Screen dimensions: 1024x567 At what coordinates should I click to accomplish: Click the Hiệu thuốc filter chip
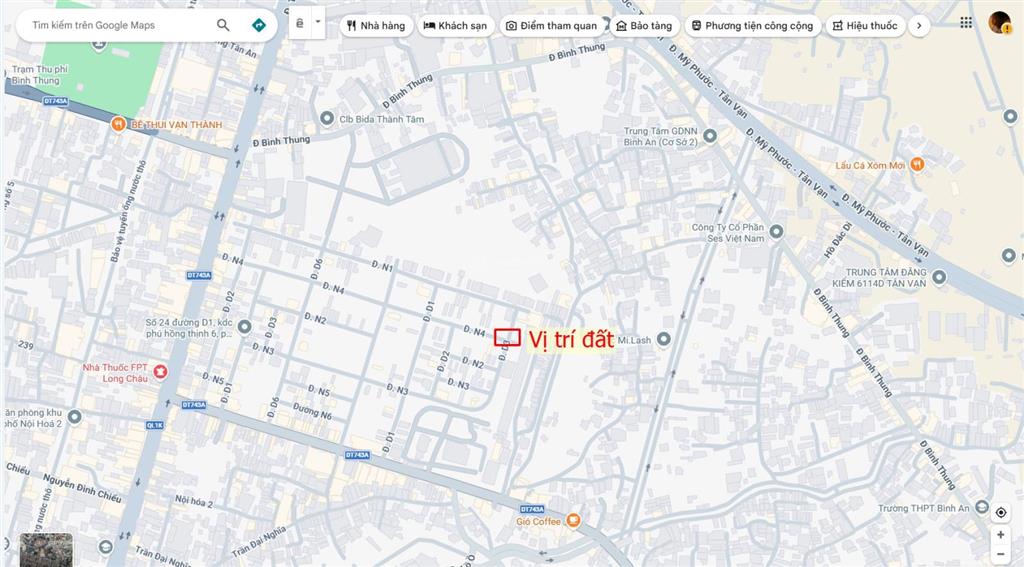(865, 25)
